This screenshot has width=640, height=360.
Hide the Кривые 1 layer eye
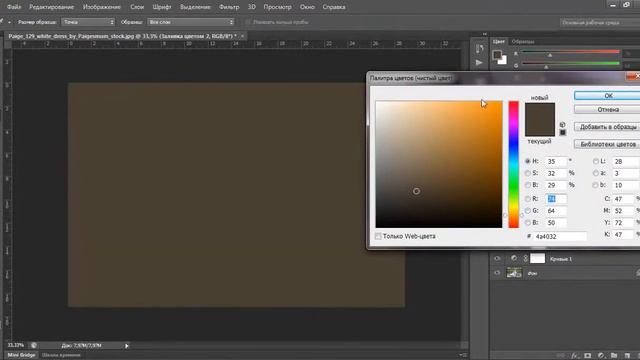[x=497, y=258]
